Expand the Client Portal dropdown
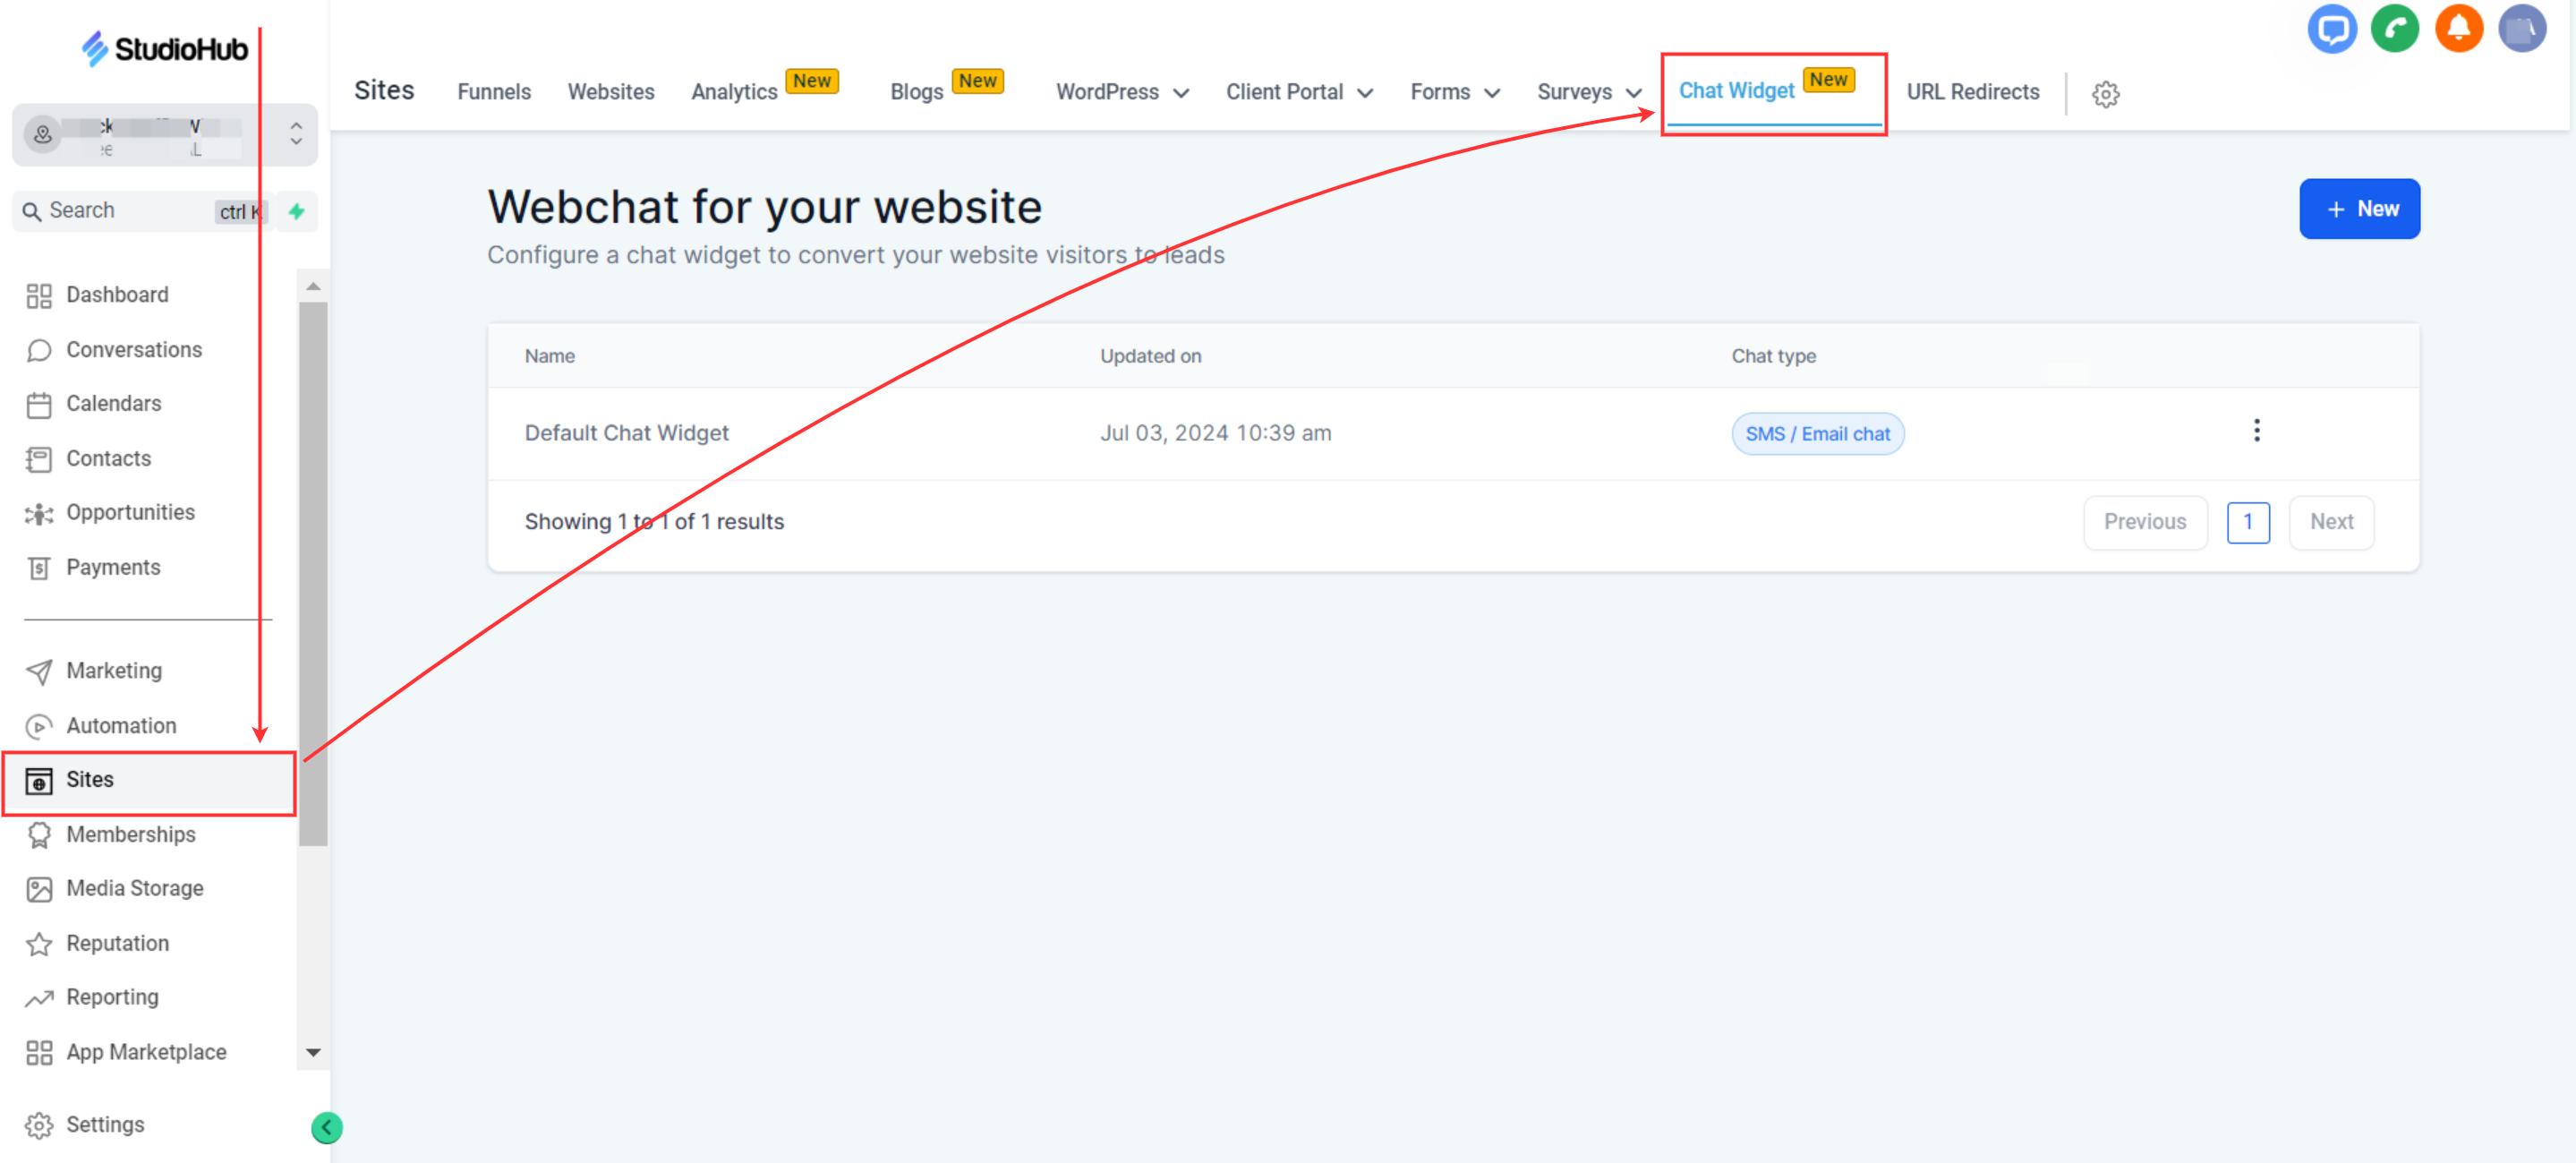This screenshot has height=1163, width=2576. [x=1298, y=92]
